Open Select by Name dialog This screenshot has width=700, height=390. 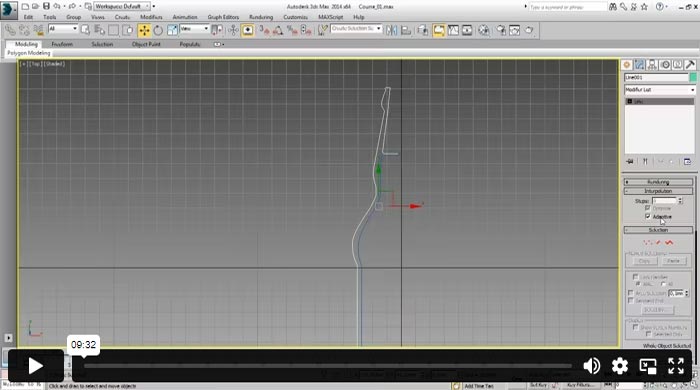click(x=99, y=30)
